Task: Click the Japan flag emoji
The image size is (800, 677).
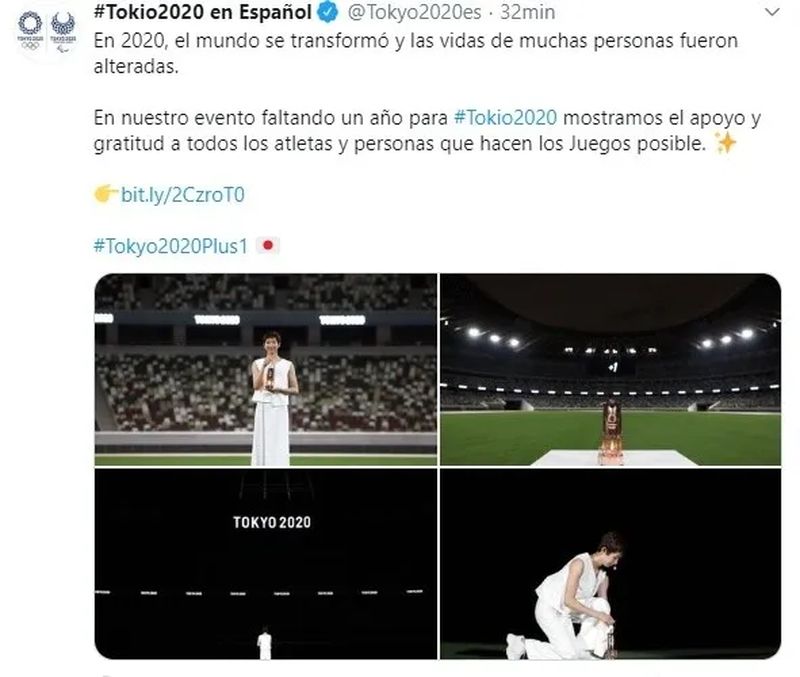Action: (x=268, y=246)
